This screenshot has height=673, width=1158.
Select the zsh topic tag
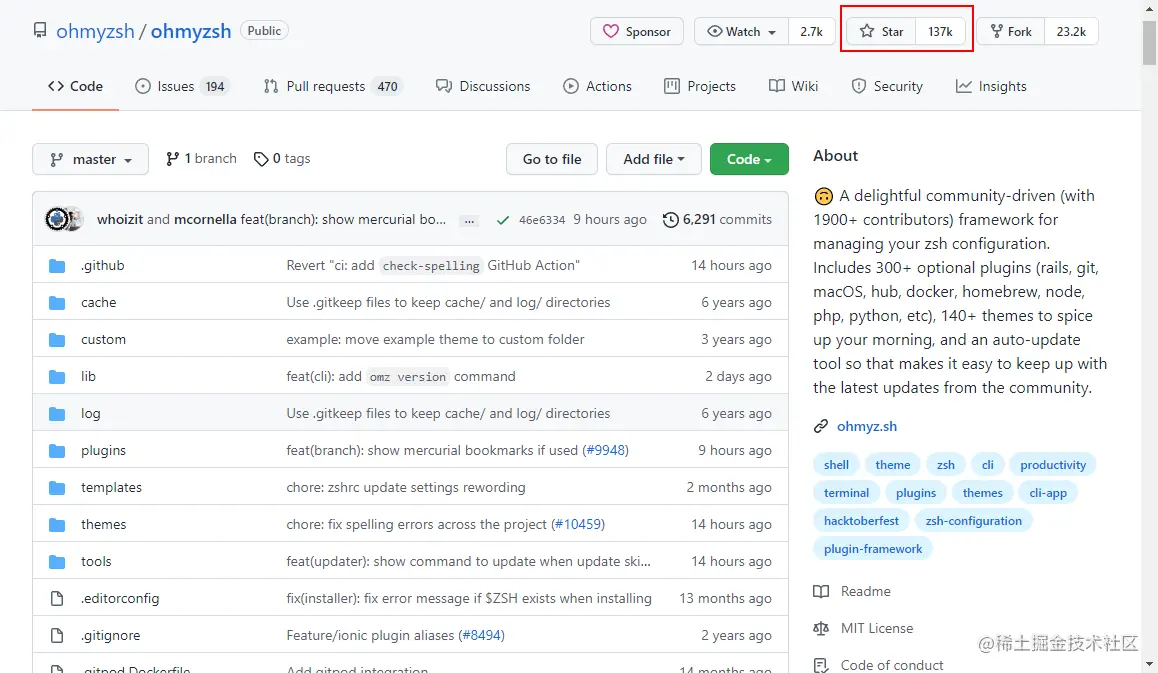pos(945,465)
